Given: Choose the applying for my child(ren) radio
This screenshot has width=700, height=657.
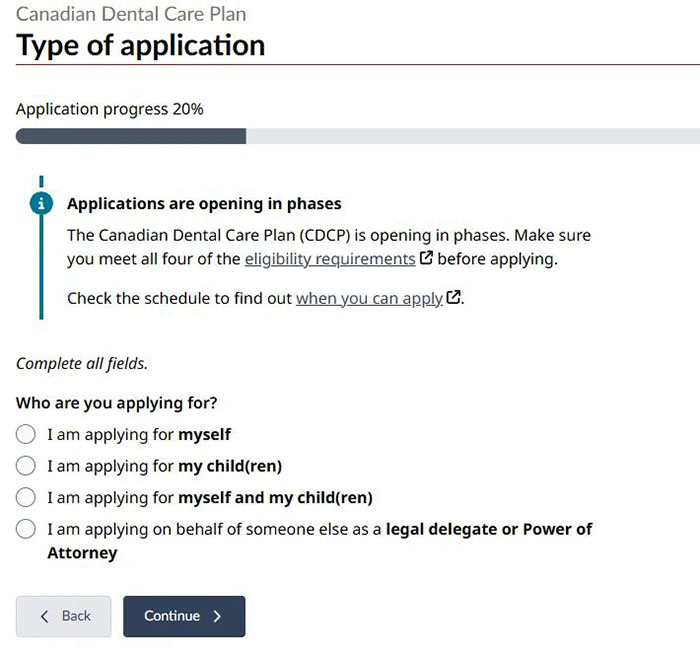Looking at the screenshot, I should pos(26,466).
